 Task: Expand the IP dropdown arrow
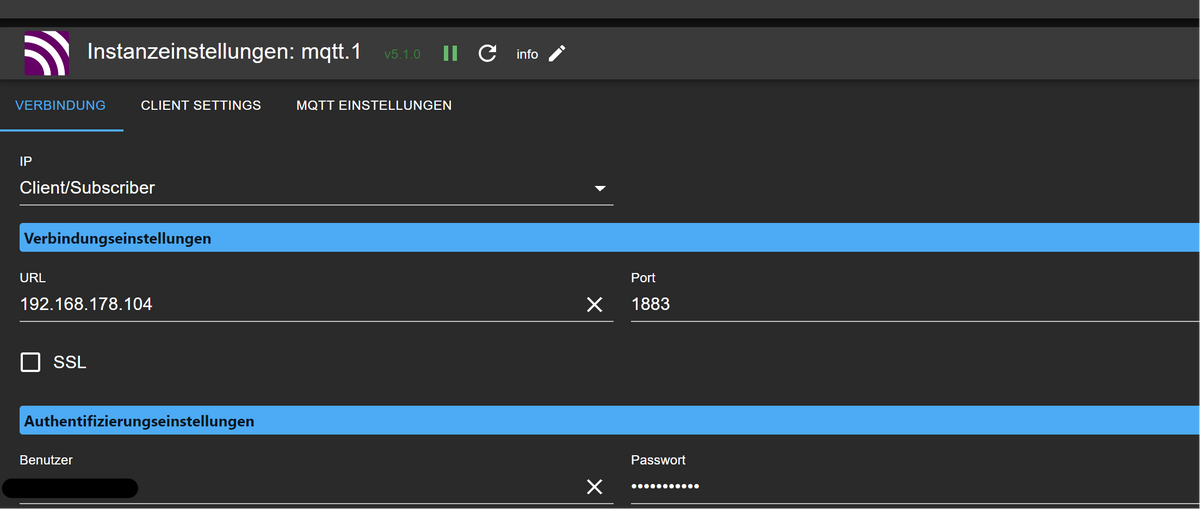600,188
